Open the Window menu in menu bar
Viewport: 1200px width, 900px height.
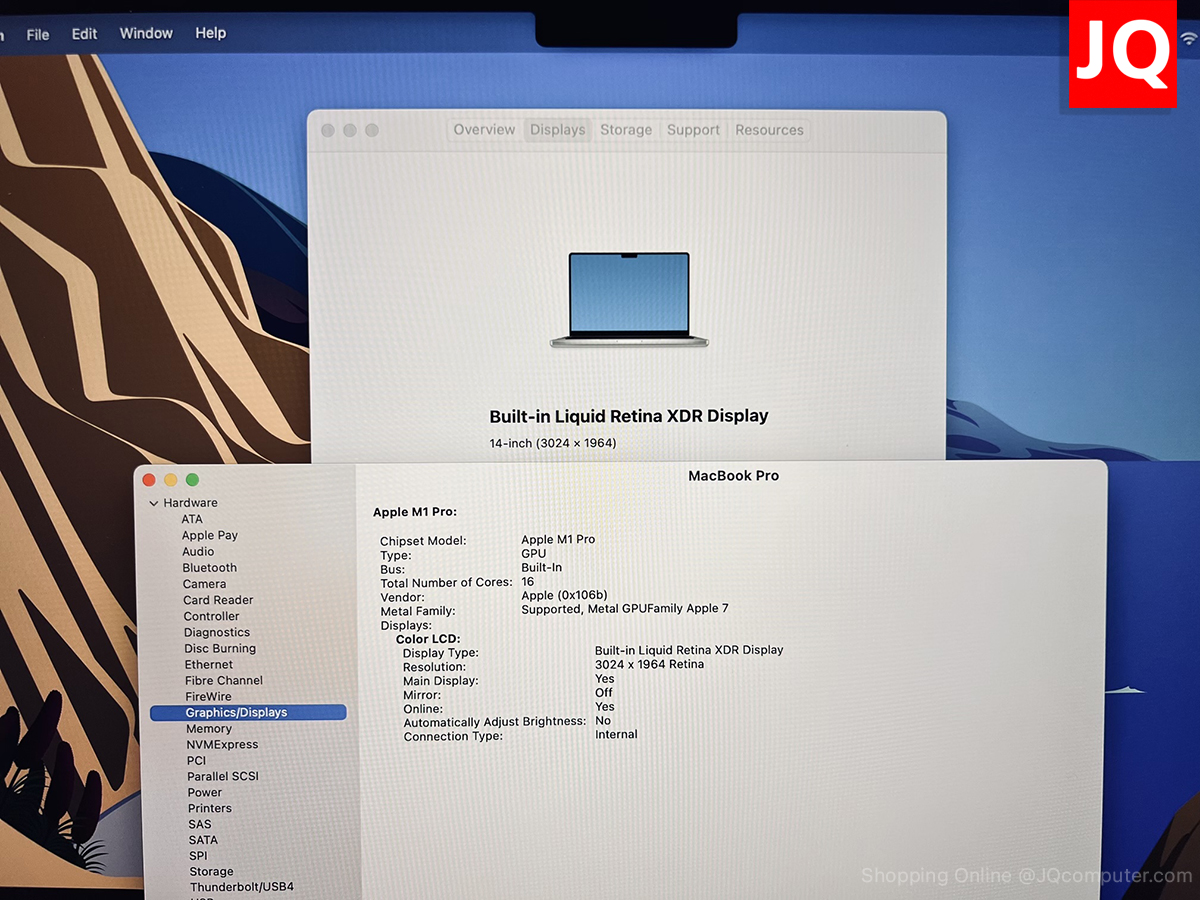click(146, 33)
